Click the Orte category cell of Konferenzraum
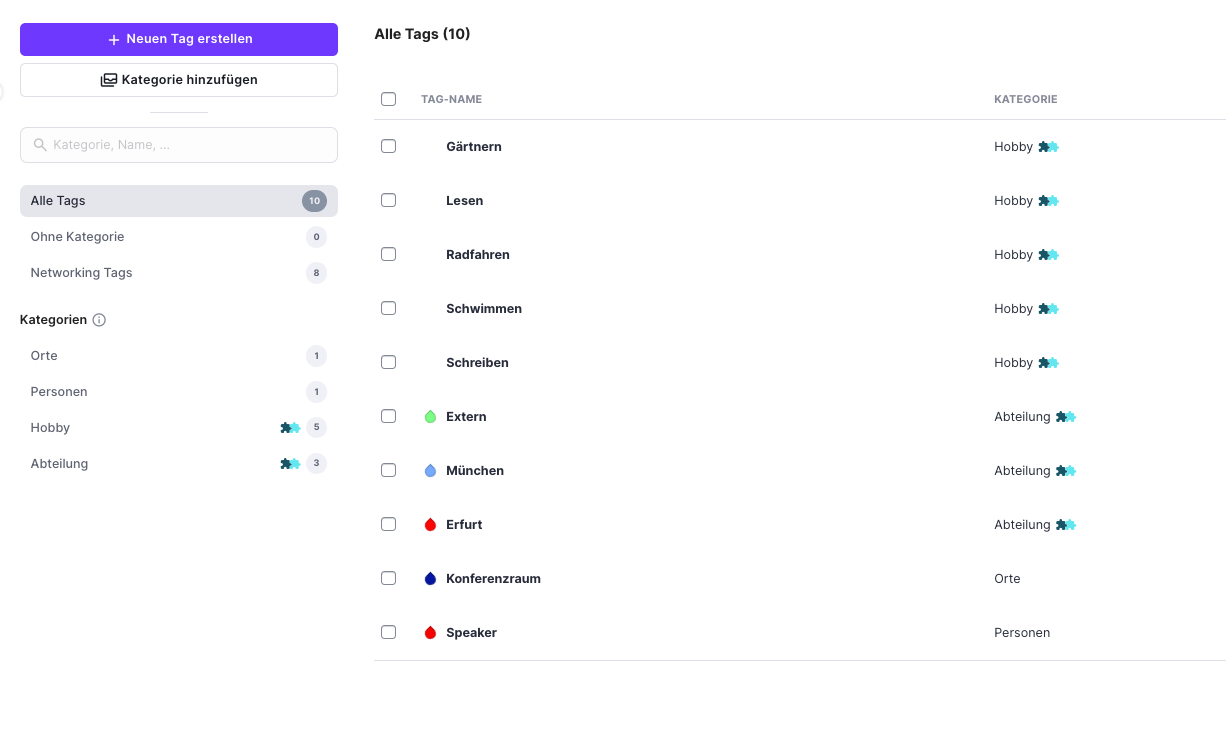Screen dimensions: 1226x729 tap(1007, 579)
